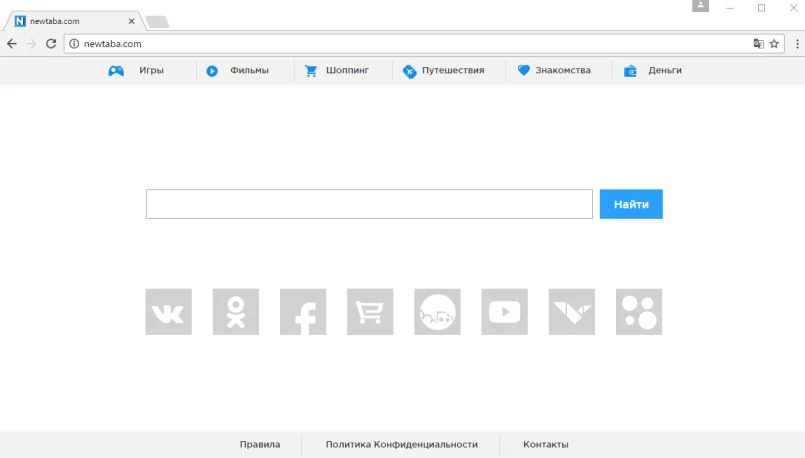Click the site information icon in address bar
This screenshot has height=458, width=805.
[x=74, y=44]
